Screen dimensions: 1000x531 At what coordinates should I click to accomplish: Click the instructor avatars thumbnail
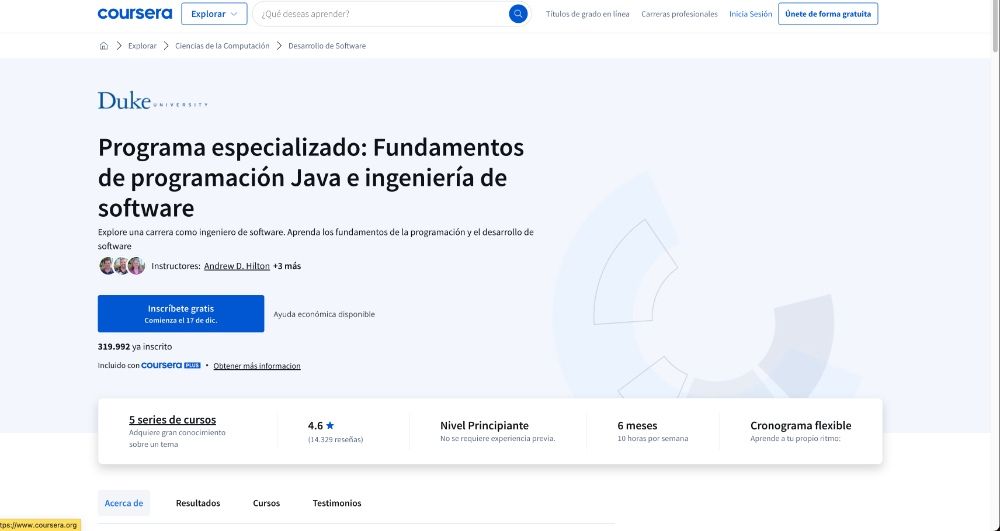(x=122, y=266)
